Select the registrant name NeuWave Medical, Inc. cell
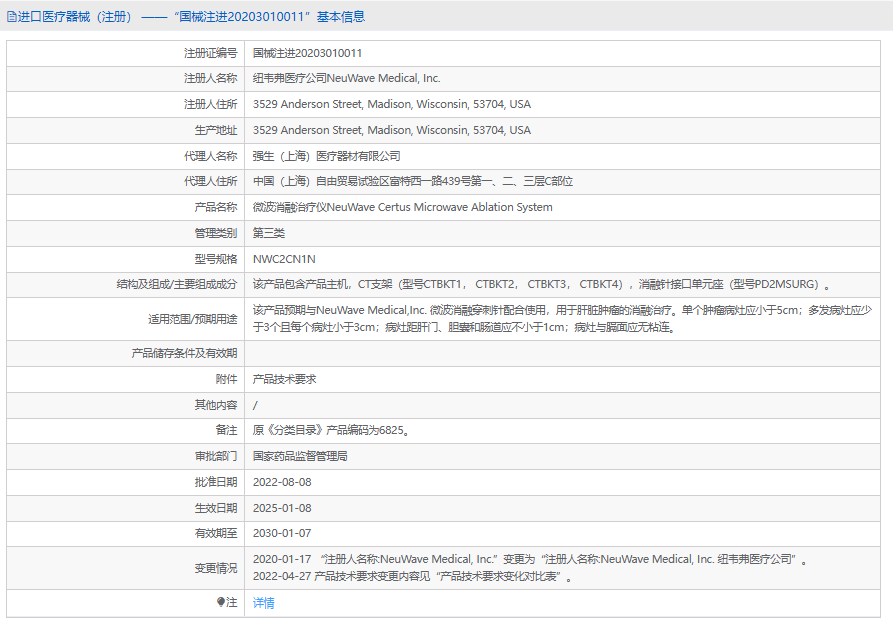 [346, 78]
